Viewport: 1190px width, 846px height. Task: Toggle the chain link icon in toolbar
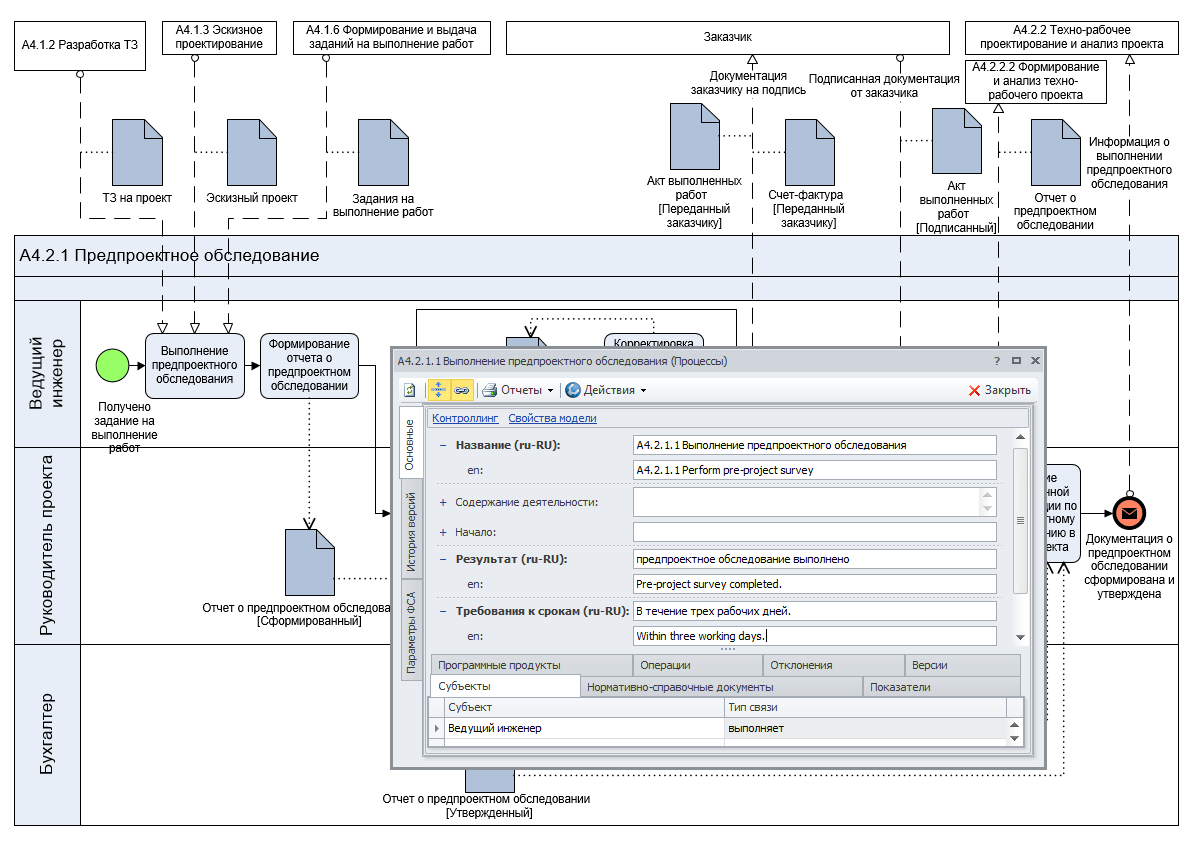tap(461, 390)
